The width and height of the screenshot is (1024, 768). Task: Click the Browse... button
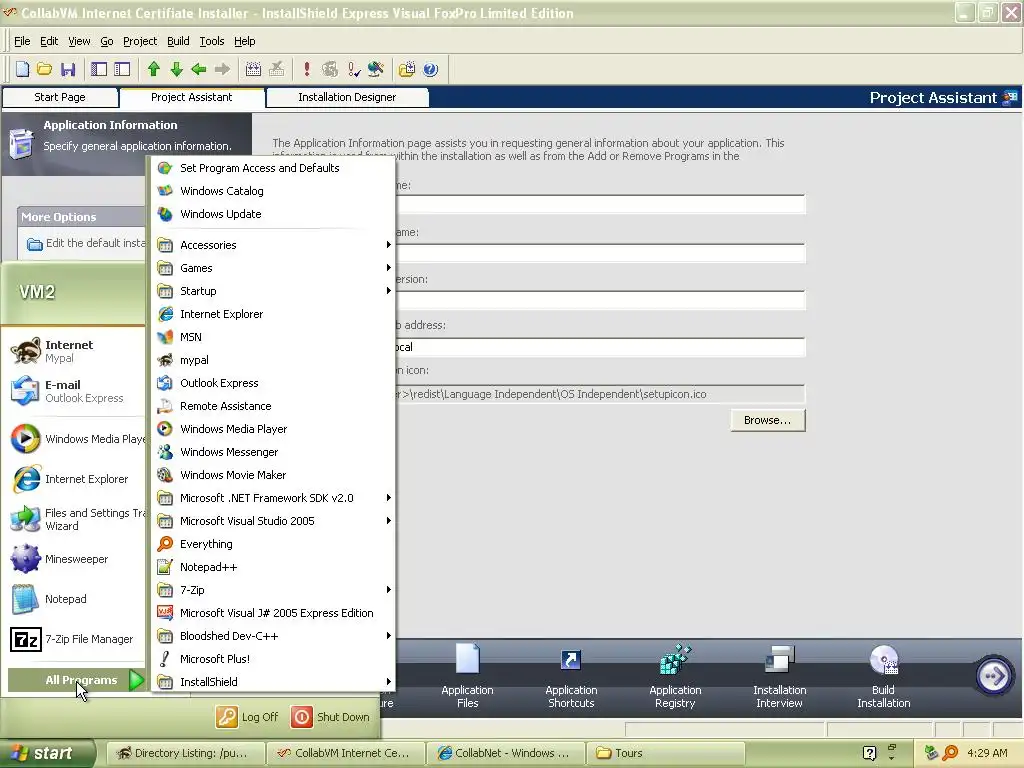tap(767, 420)
